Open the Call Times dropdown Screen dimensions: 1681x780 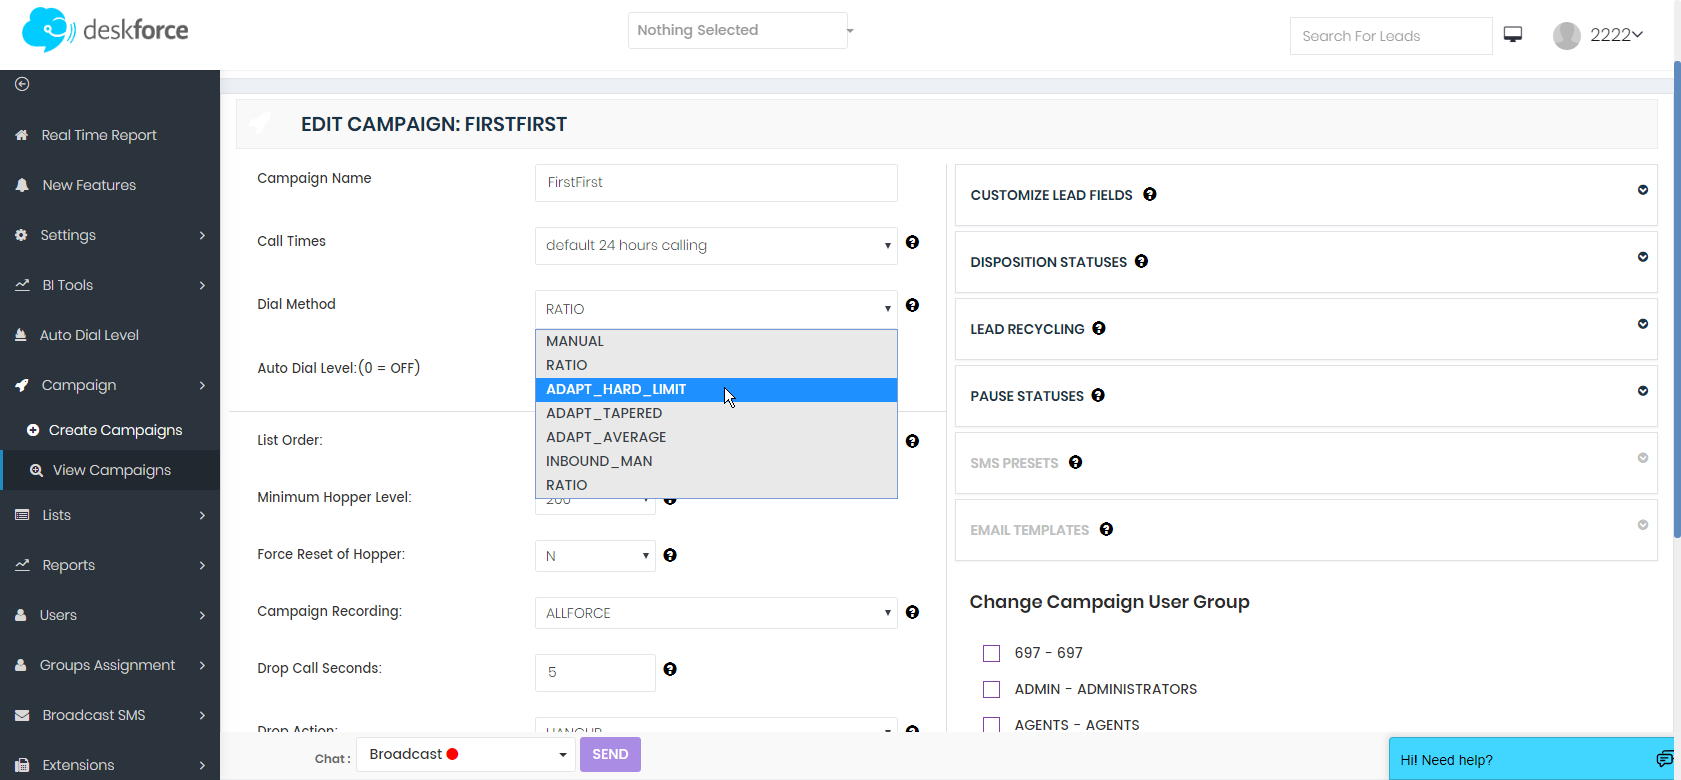(x=716, y=246)
